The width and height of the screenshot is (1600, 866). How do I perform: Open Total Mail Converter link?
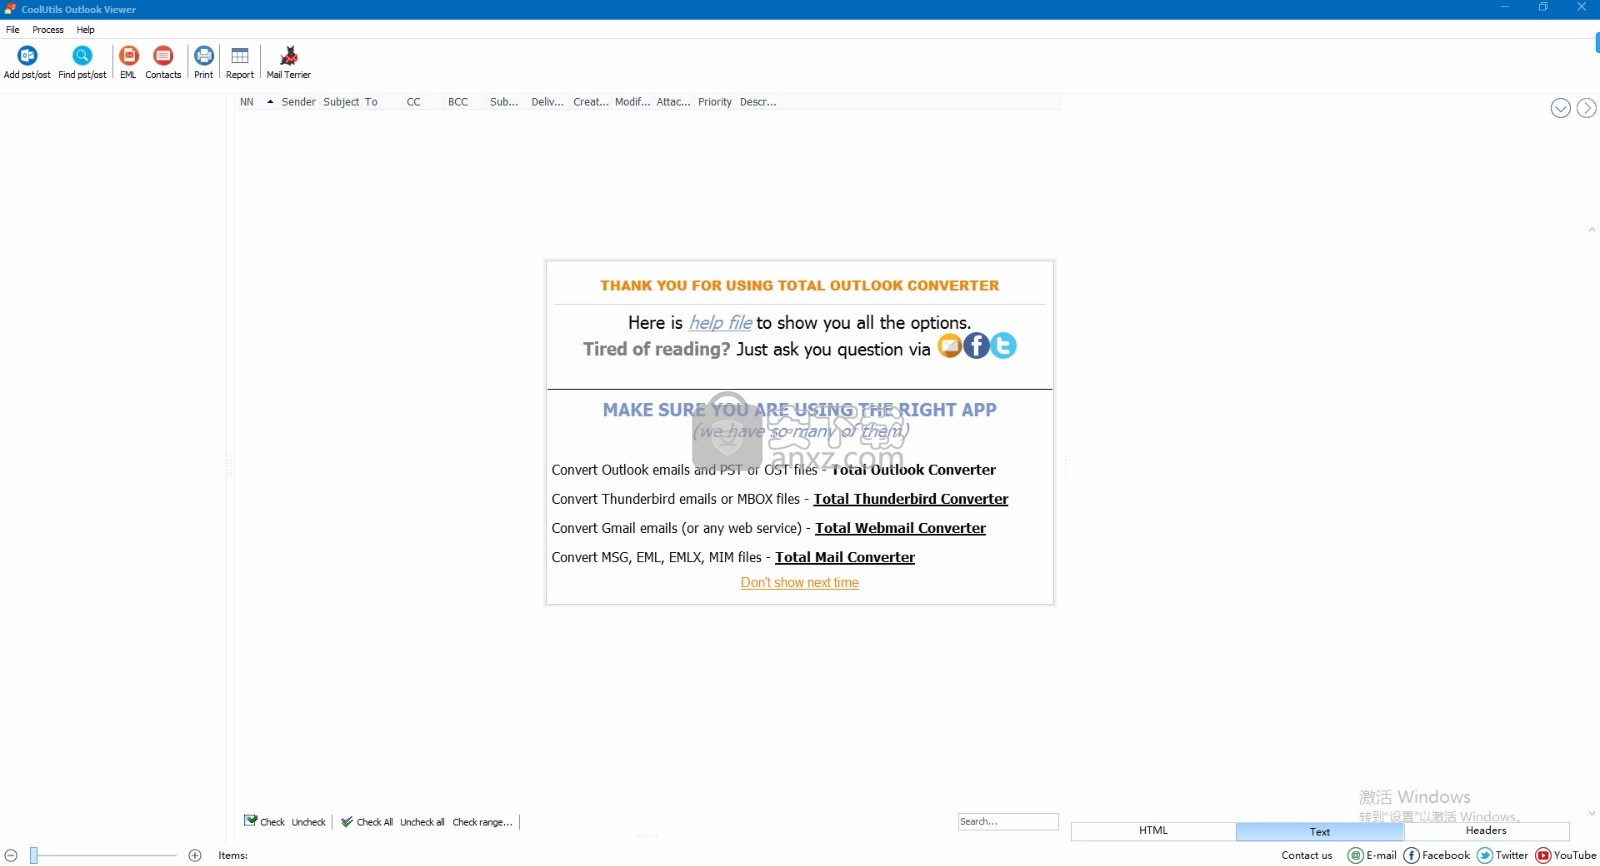pos(845,557)
